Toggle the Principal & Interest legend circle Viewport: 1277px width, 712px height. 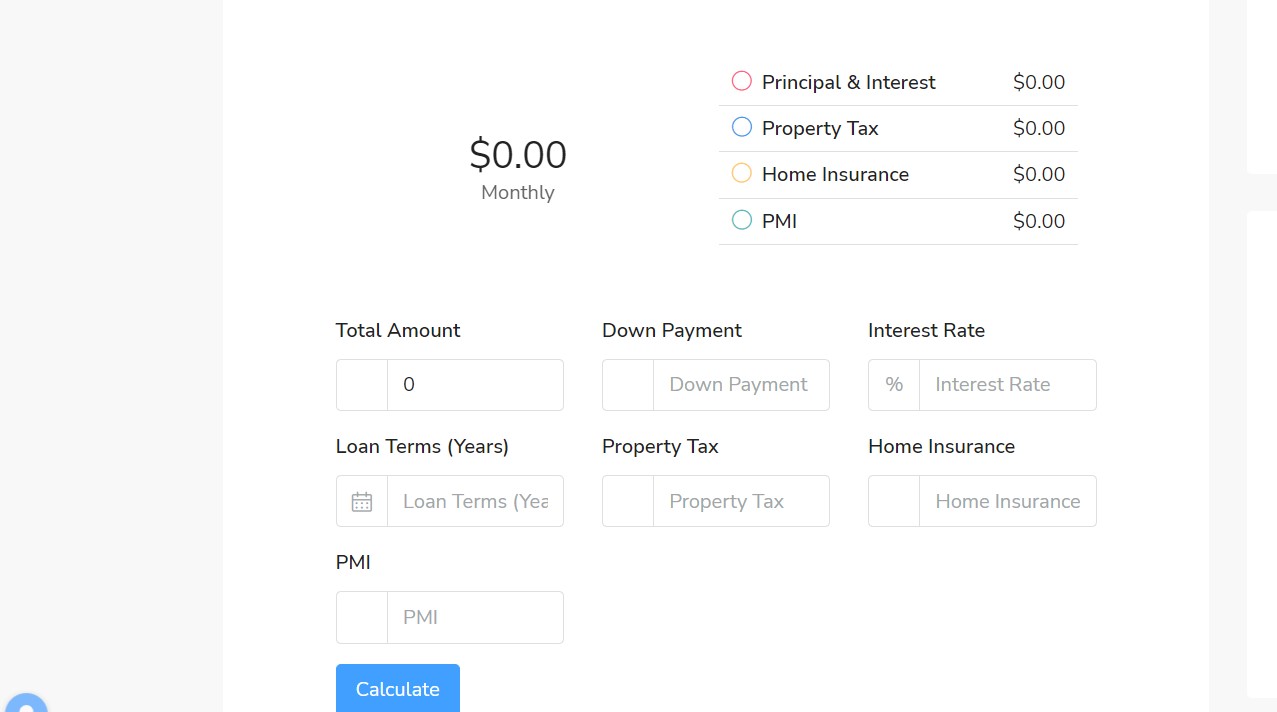pos(741,80)
